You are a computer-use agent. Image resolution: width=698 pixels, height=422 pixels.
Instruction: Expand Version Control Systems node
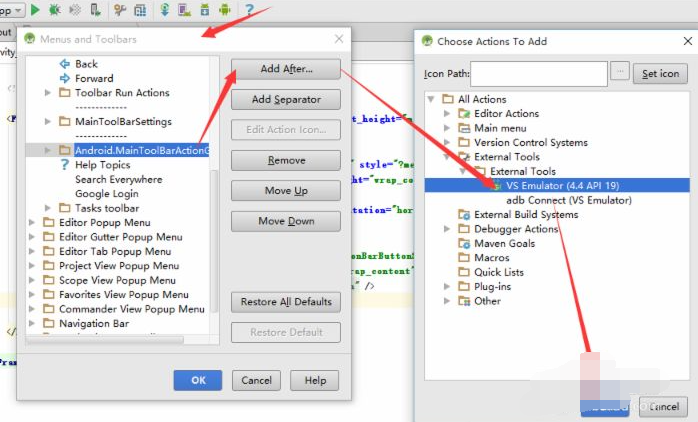tap(447, 142)
